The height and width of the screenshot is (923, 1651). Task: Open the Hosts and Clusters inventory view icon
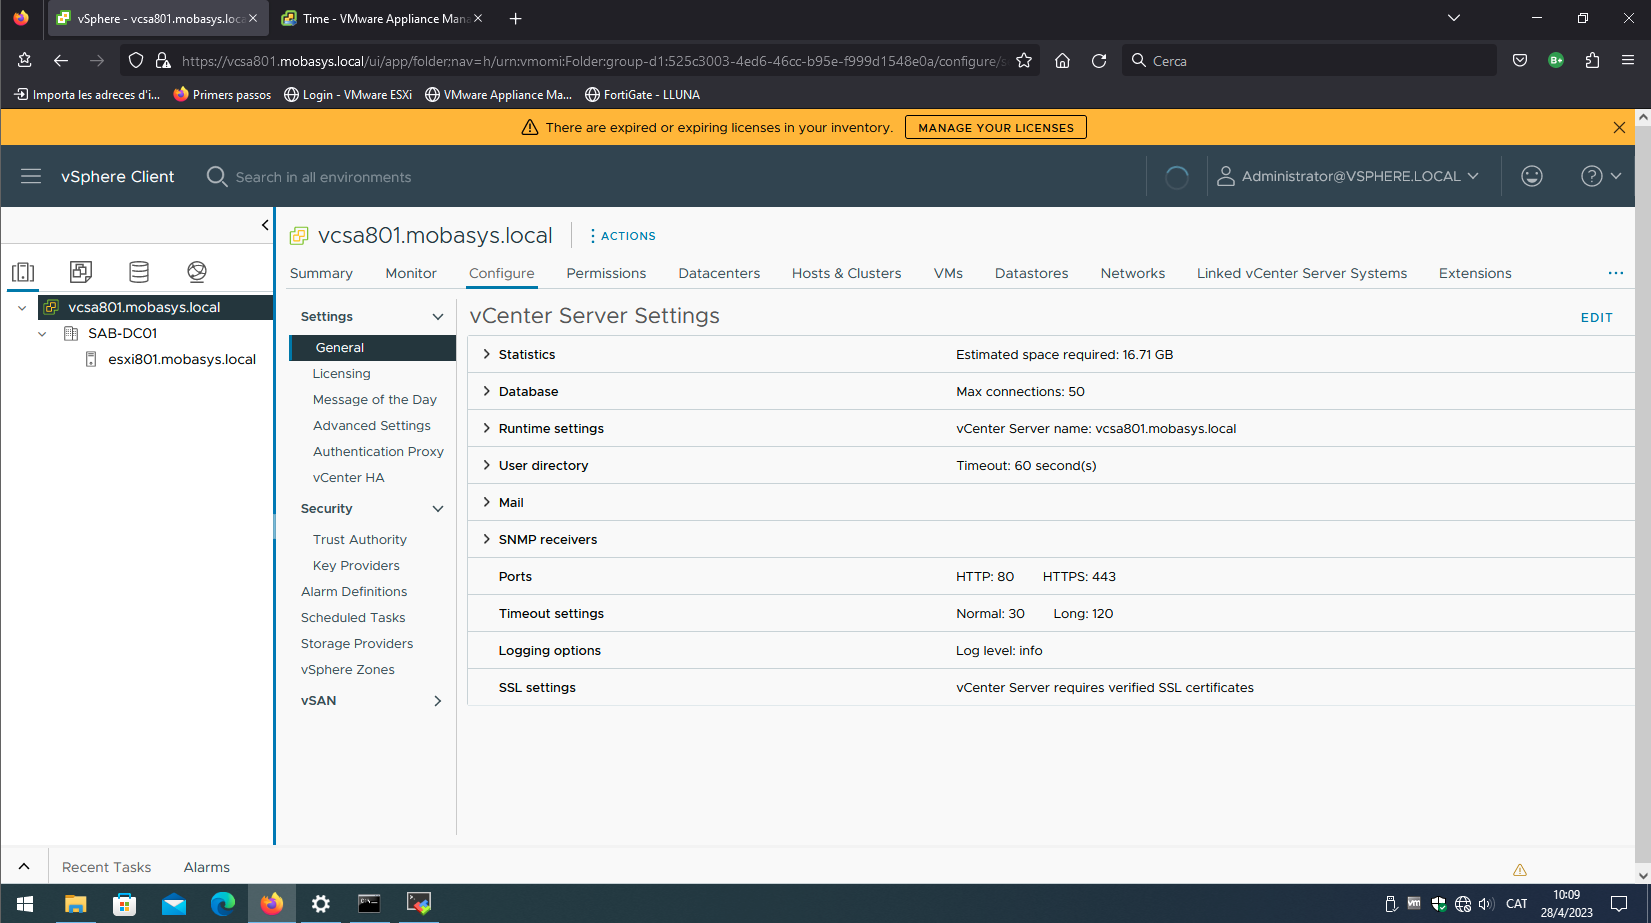tap(23, 271)
